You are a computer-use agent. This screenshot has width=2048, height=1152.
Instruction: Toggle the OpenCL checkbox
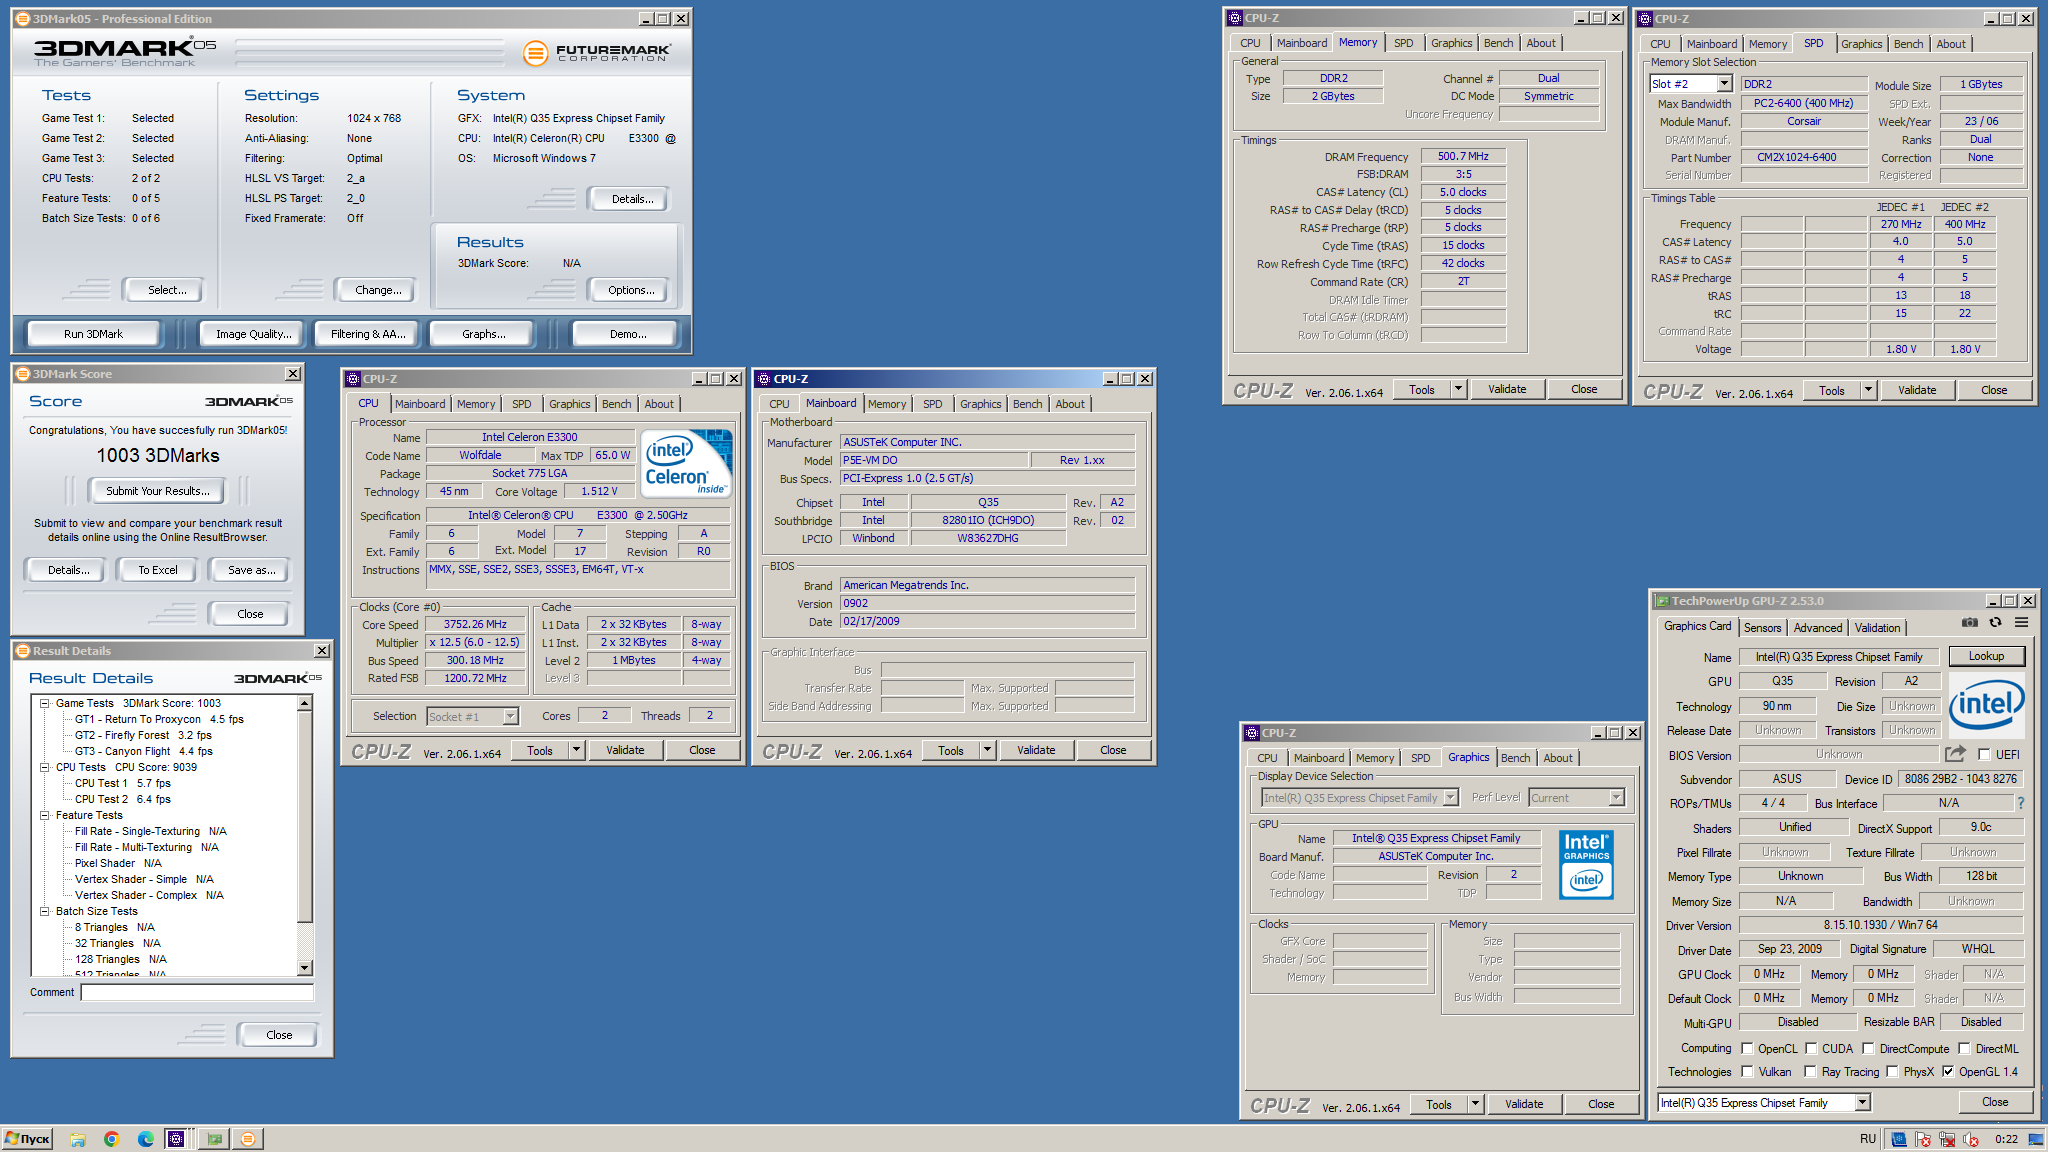click(x=1747, y=1048)
